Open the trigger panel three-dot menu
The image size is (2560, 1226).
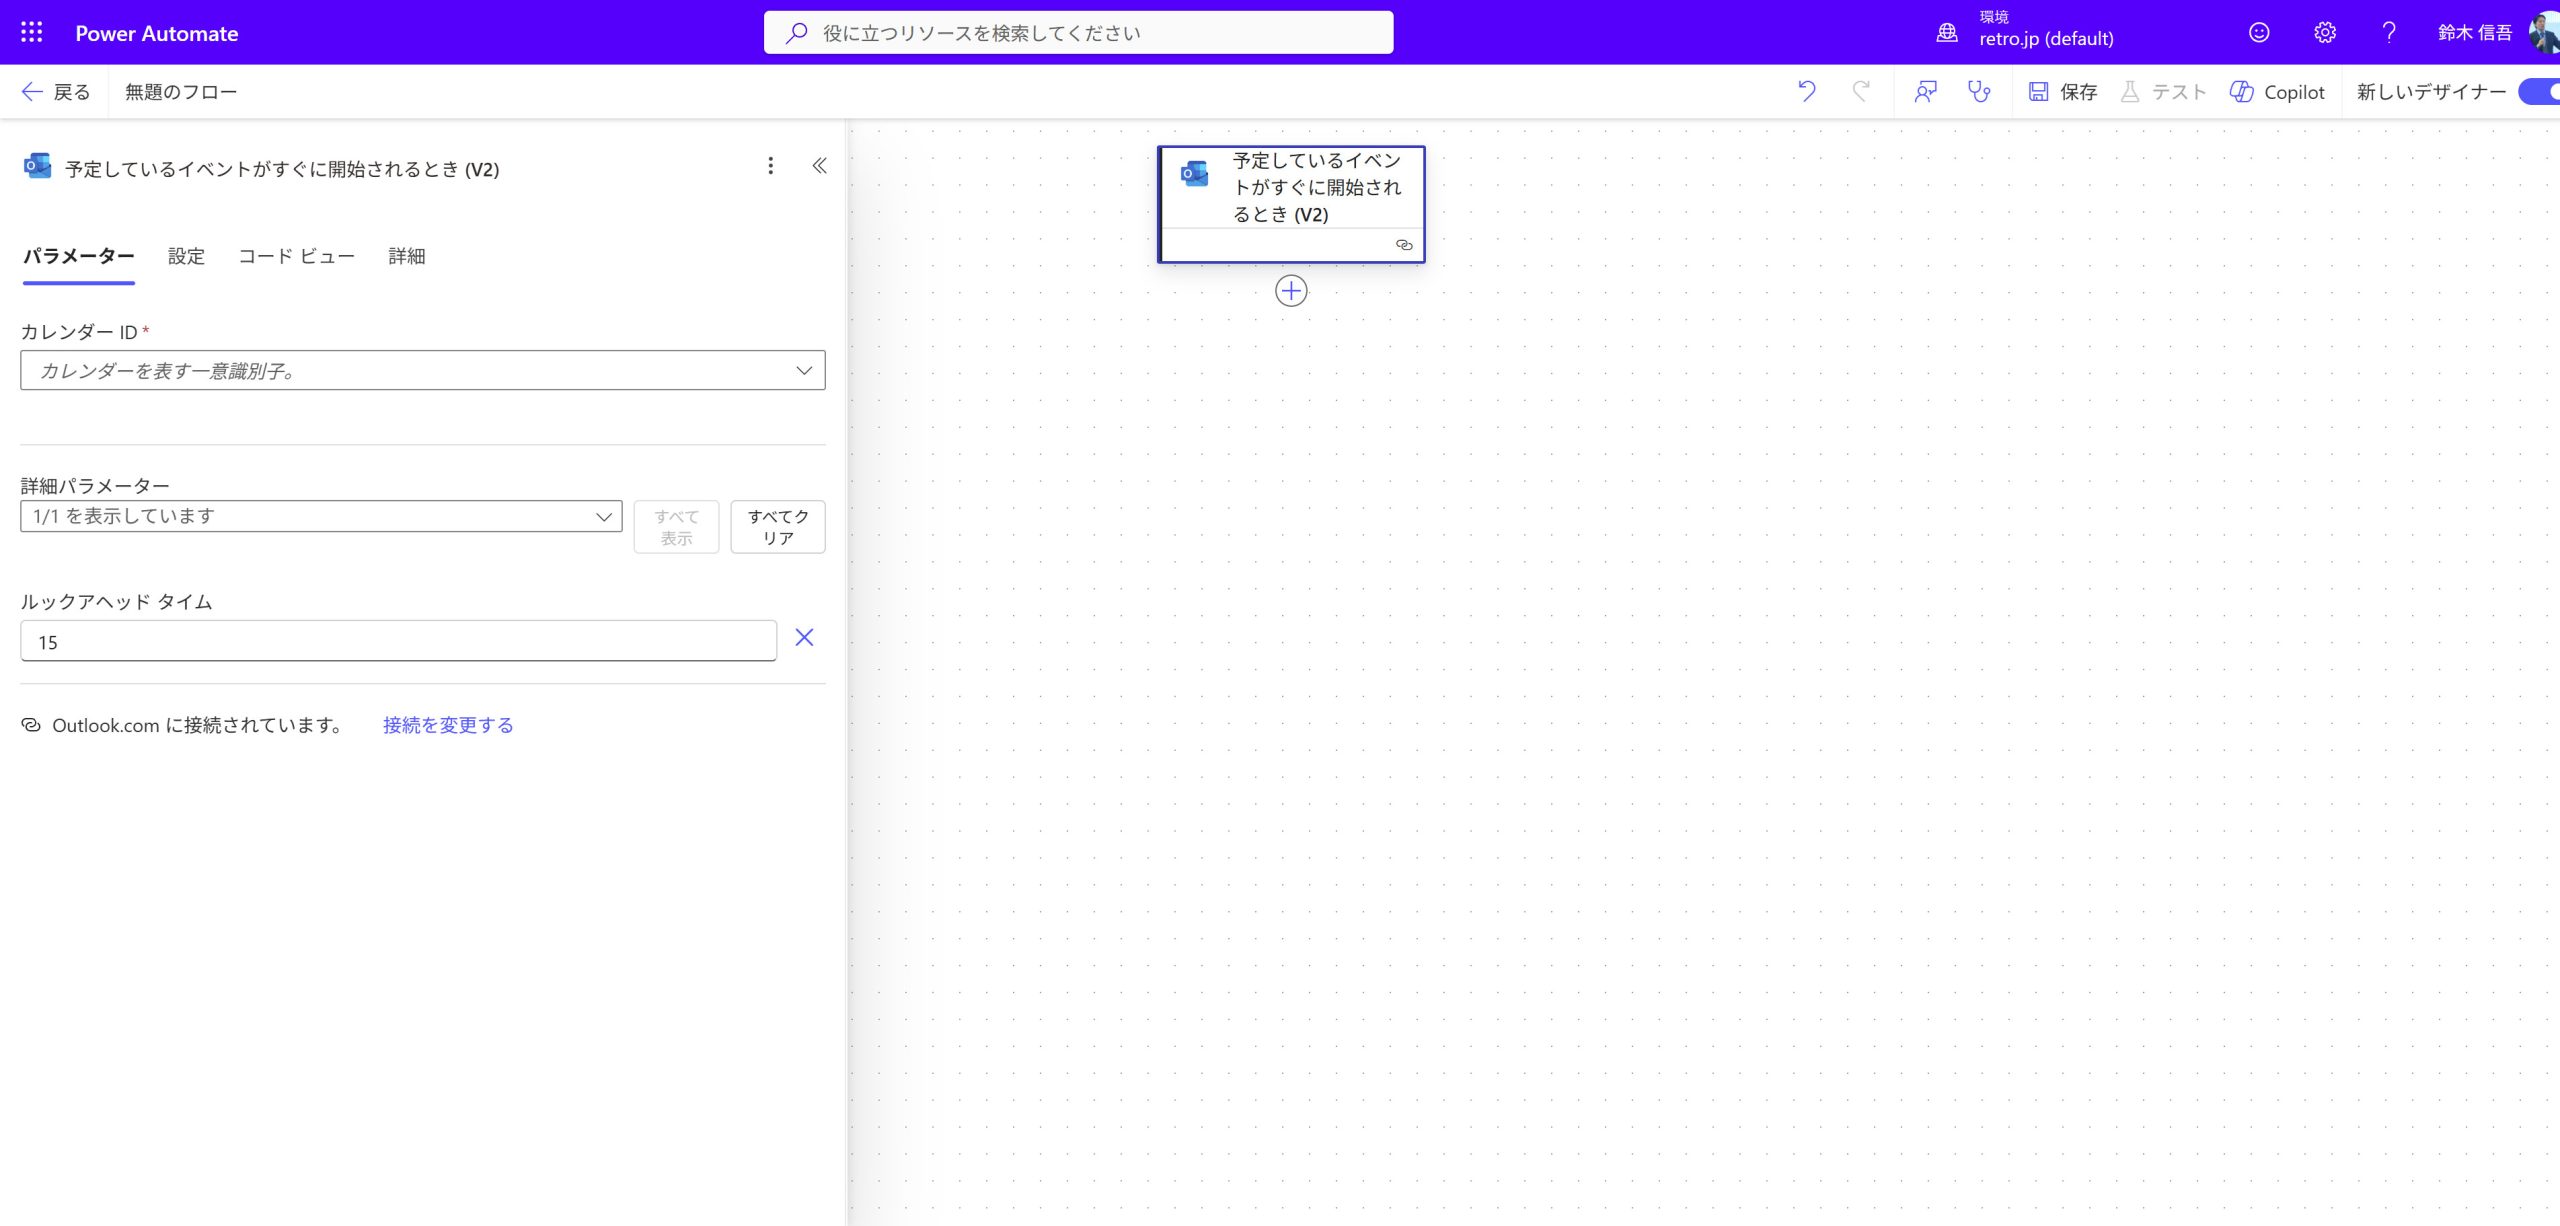click(x=770, y=166)
